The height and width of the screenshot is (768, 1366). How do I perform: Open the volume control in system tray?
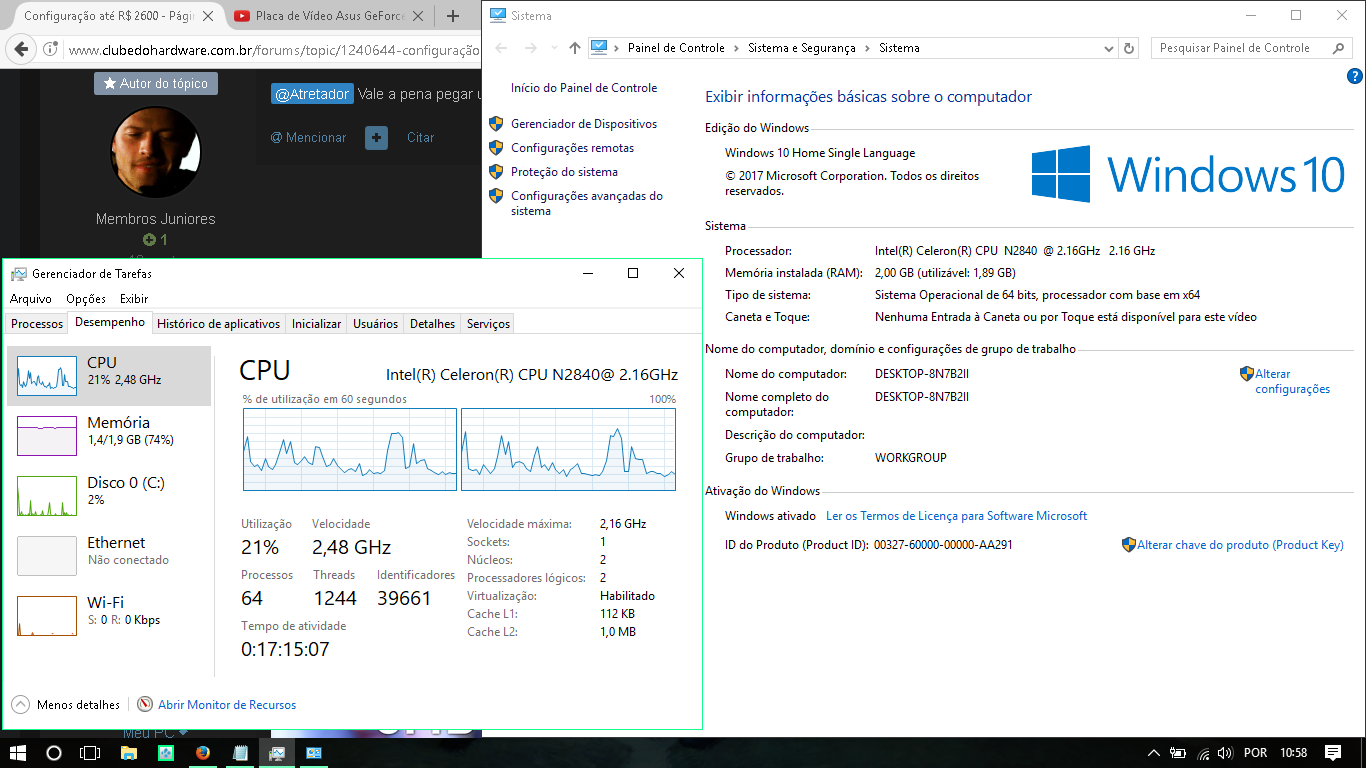[1225, 753]
